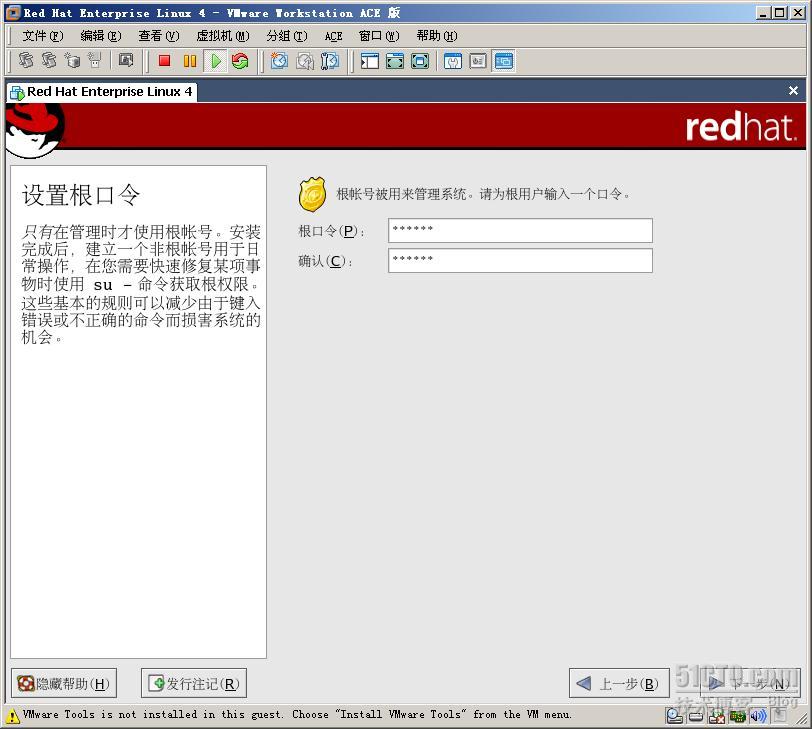Click the VMware Tools not installed message
The width and height of the screenshot is (812, 729).
coord(297,715)
